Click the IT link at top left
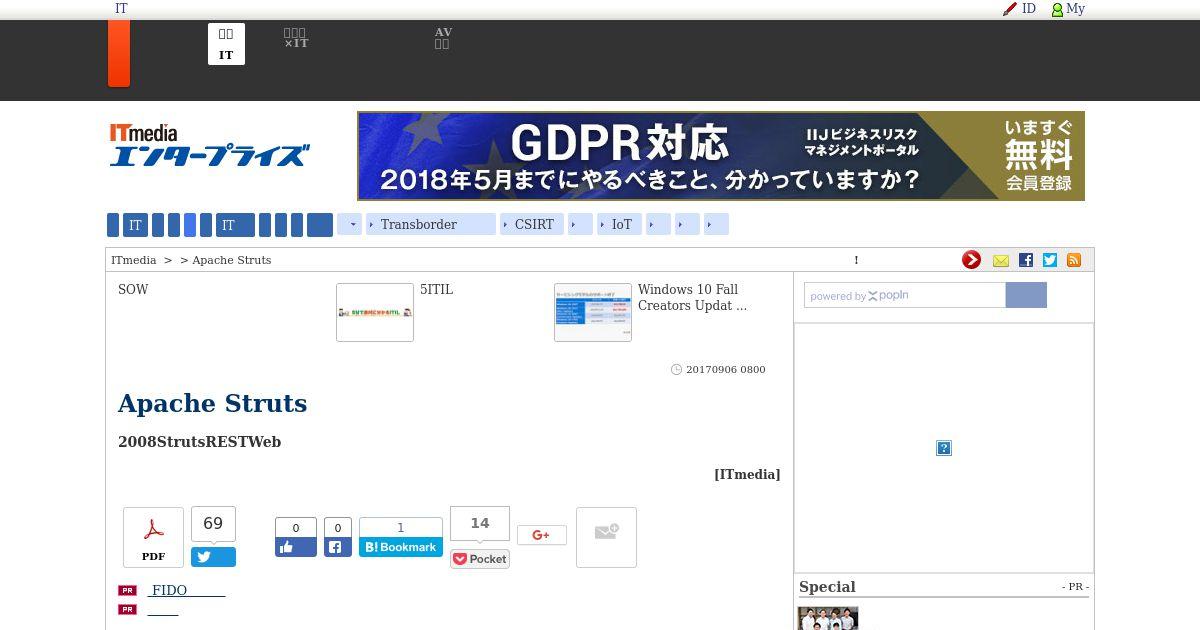Image resolution: width=1200 pixels, height=630 pixels. tap(121, 9)
